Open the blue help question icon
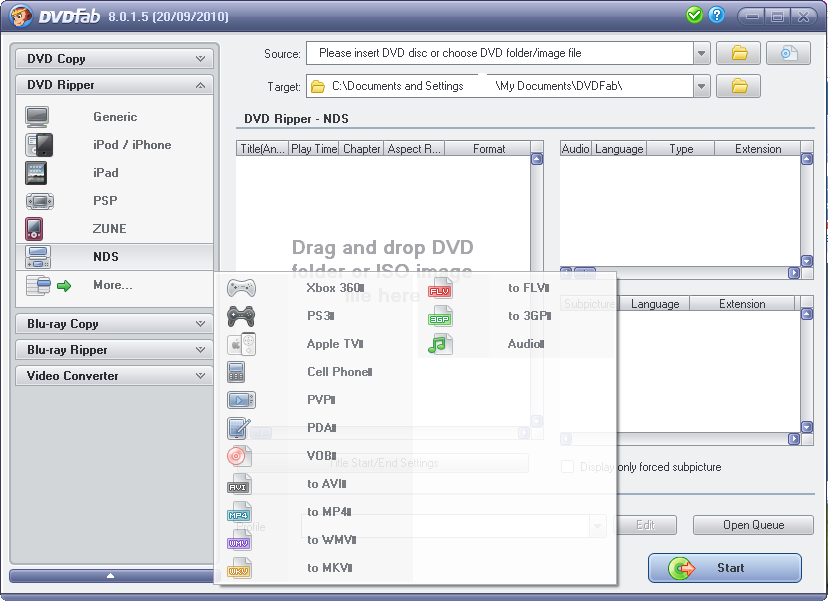This screenshot has height=601, width=828. 716,15
